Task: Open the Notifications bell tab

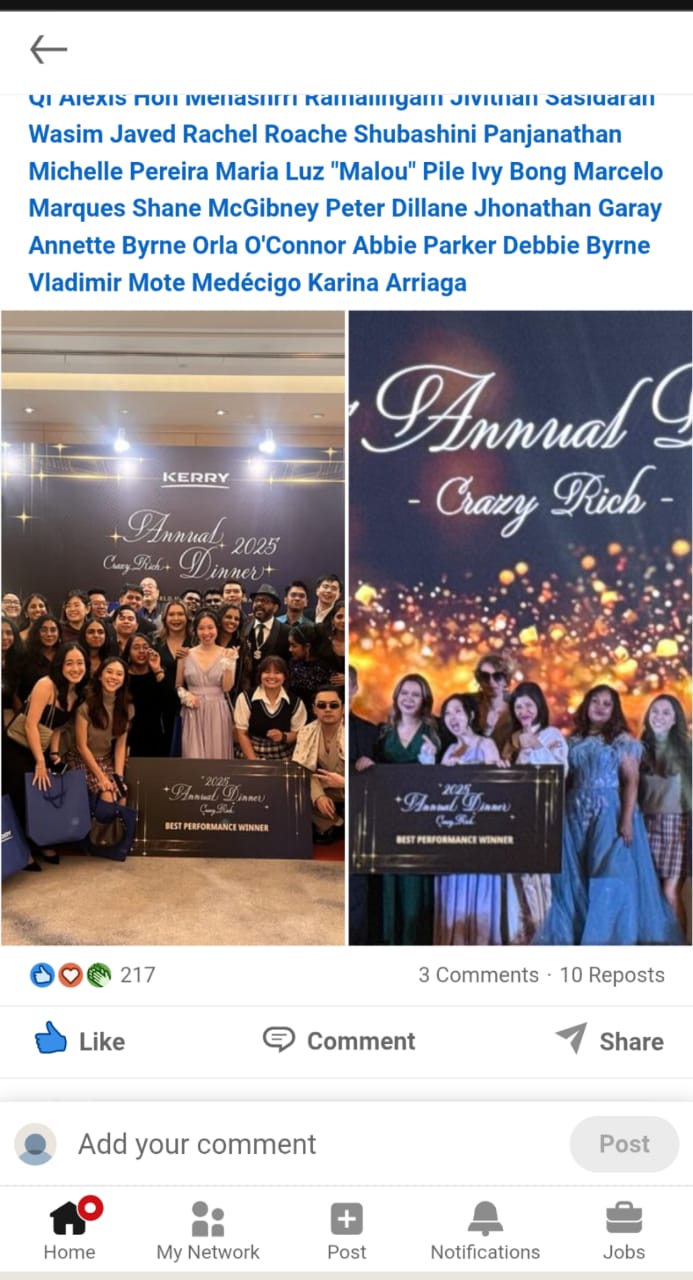Action: point(485,1230)
